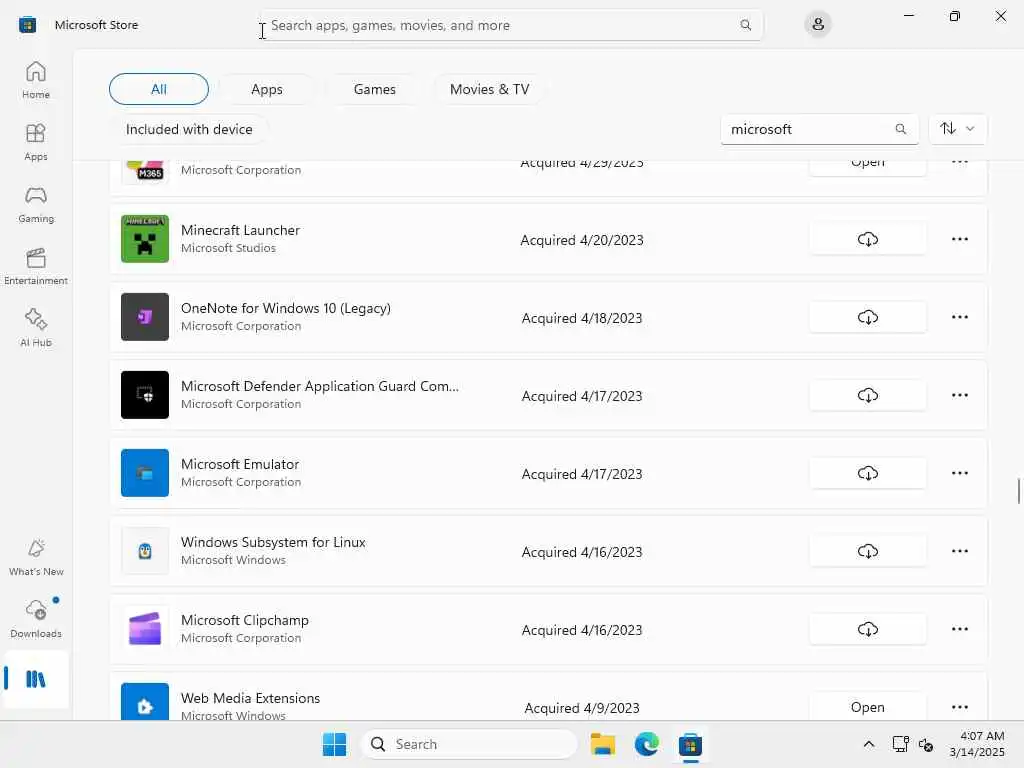
Task: Click the vertical scrollbar thumb
Action: [x=1018, y=491]
